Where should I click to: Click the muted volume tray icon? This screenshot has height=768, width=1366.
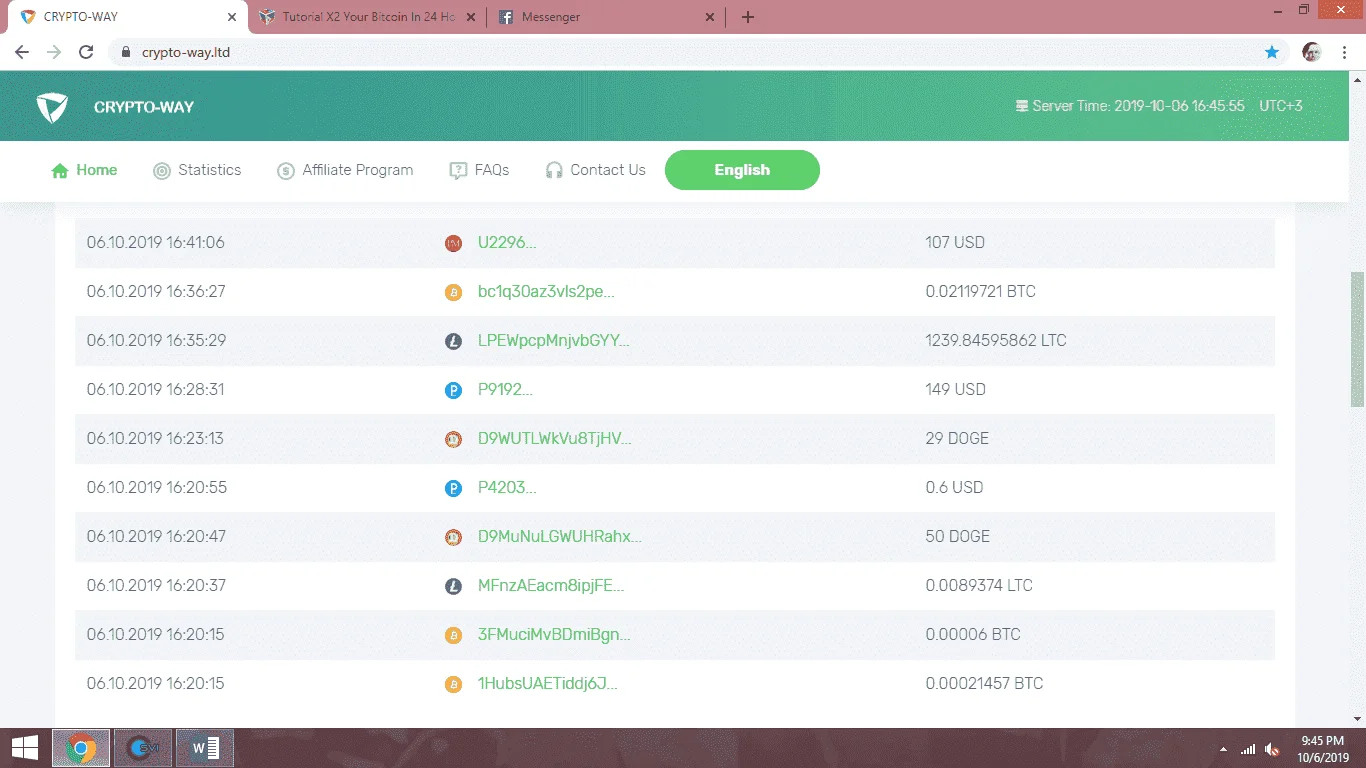pyautogui.click(x=1273, y=749)
